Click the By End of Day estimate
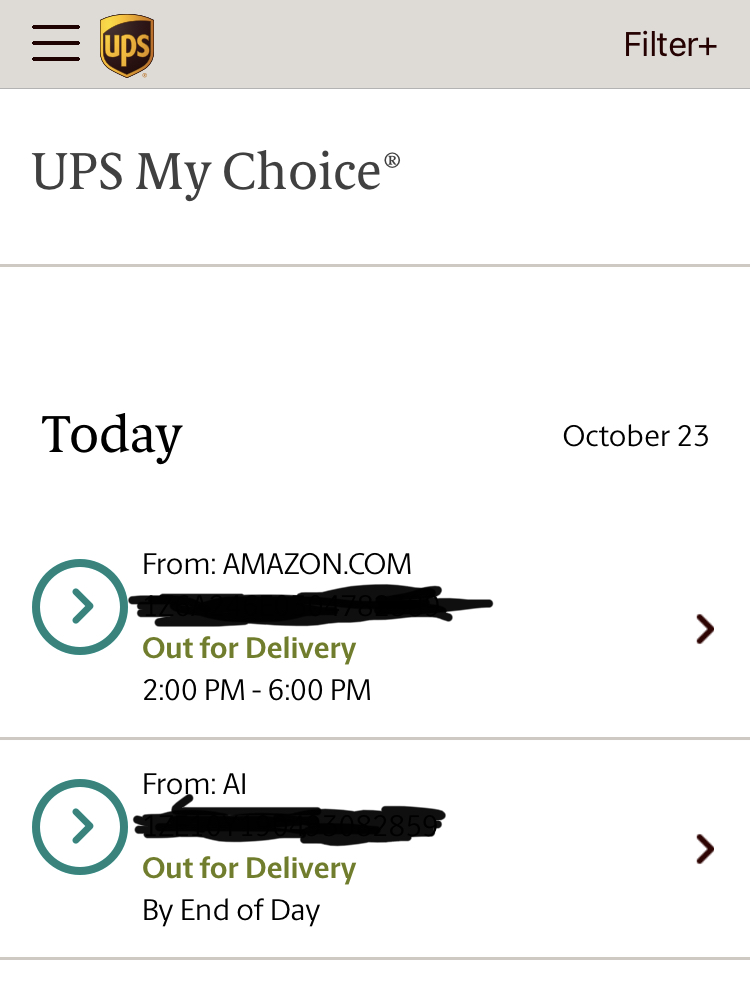Screen dimensions: 750x984 click(231, 911)
